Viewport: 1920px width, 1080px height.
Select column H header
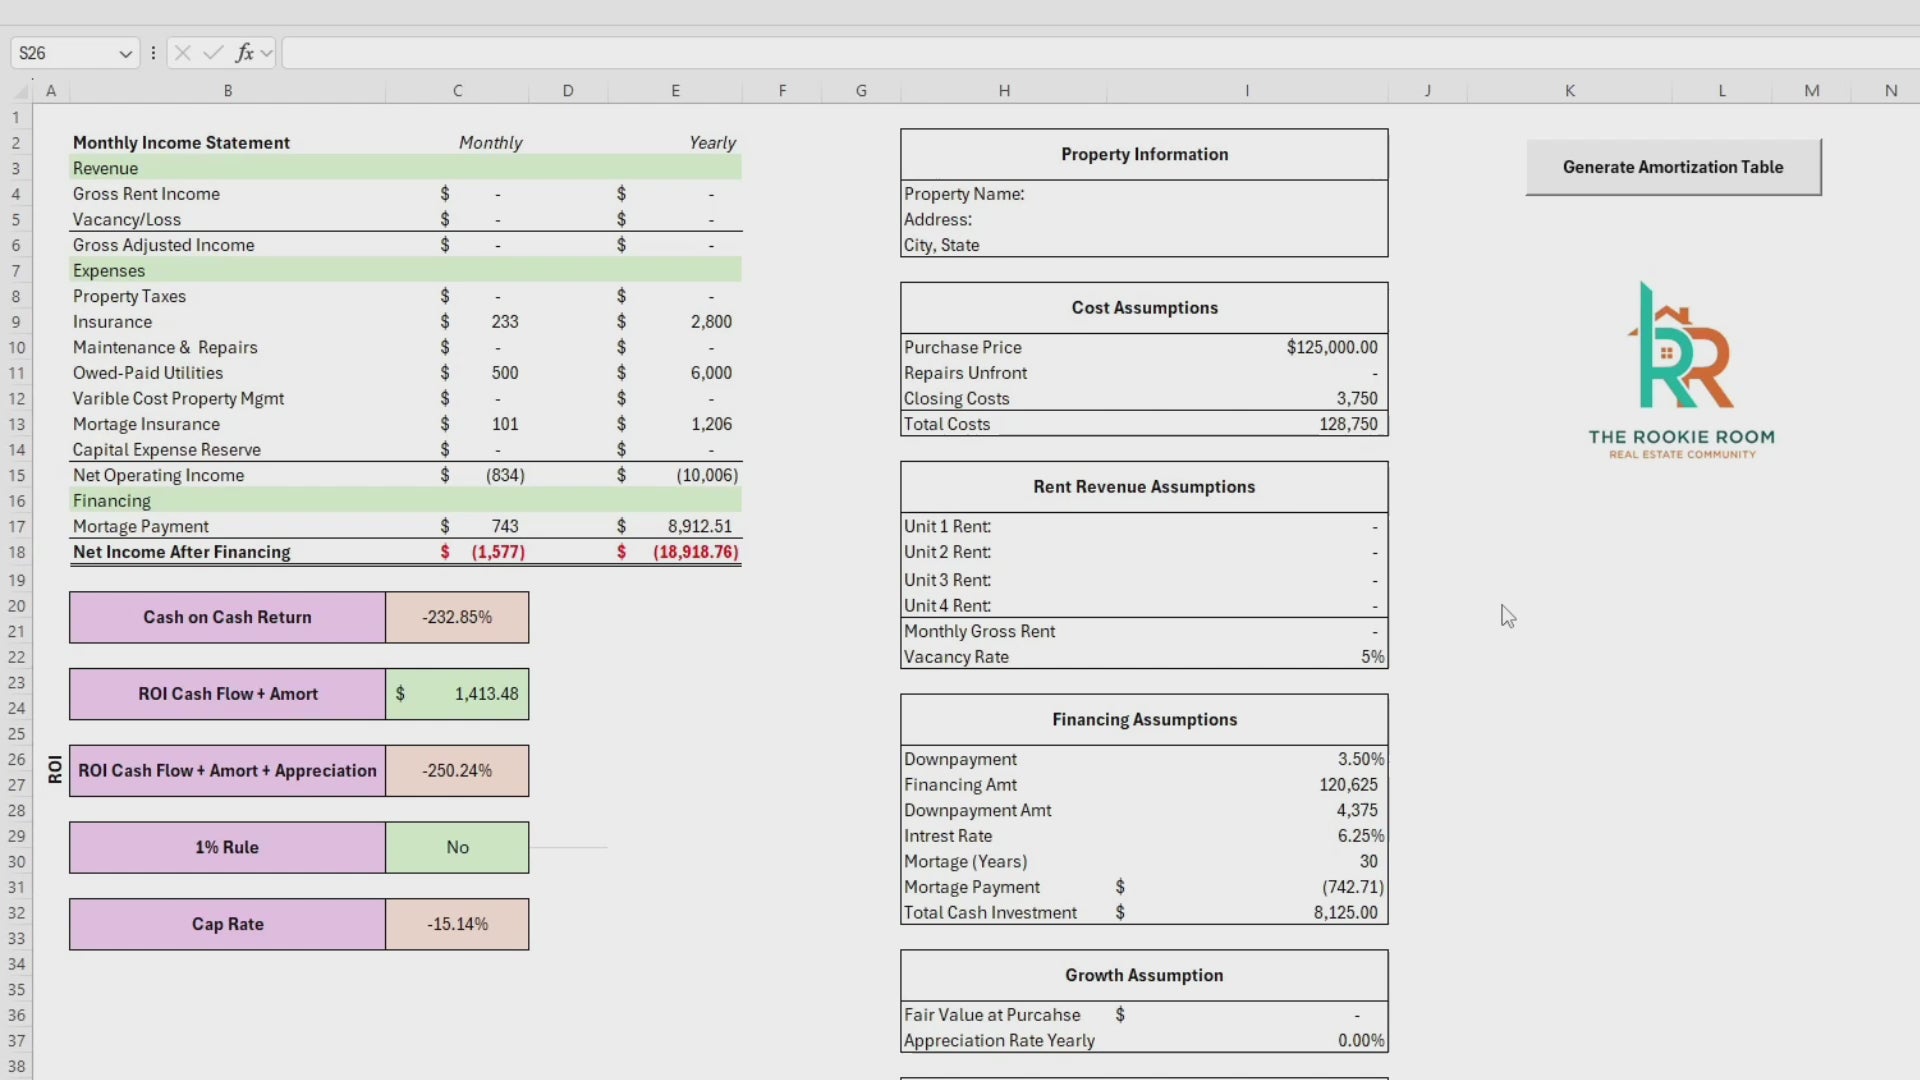click(x=1003, y=91)
